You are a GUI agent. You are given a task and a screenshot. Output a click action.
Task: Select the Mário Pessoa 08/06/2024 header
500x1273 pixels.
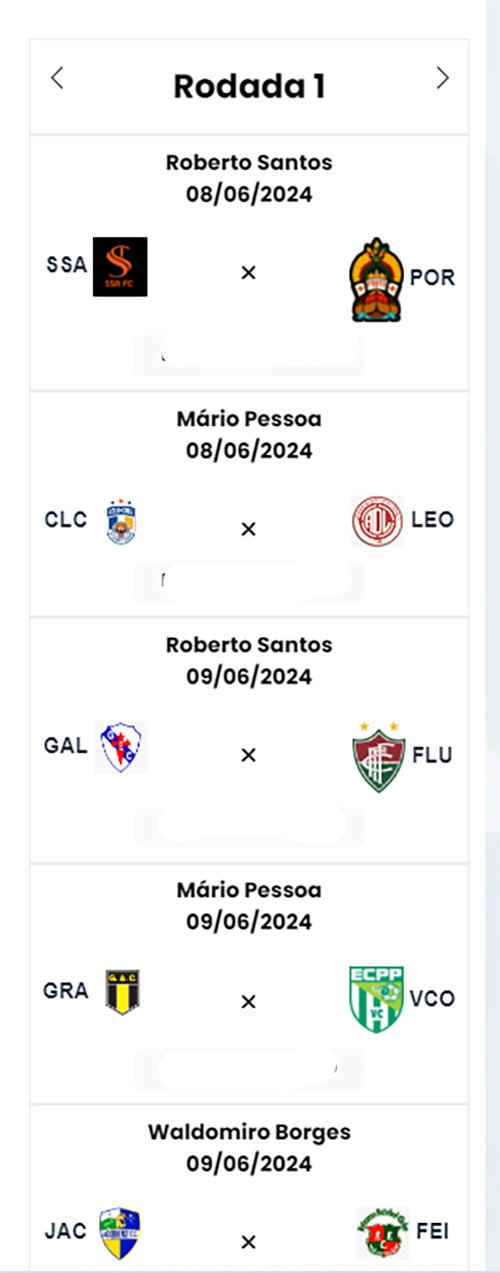[x=249, y=435]
